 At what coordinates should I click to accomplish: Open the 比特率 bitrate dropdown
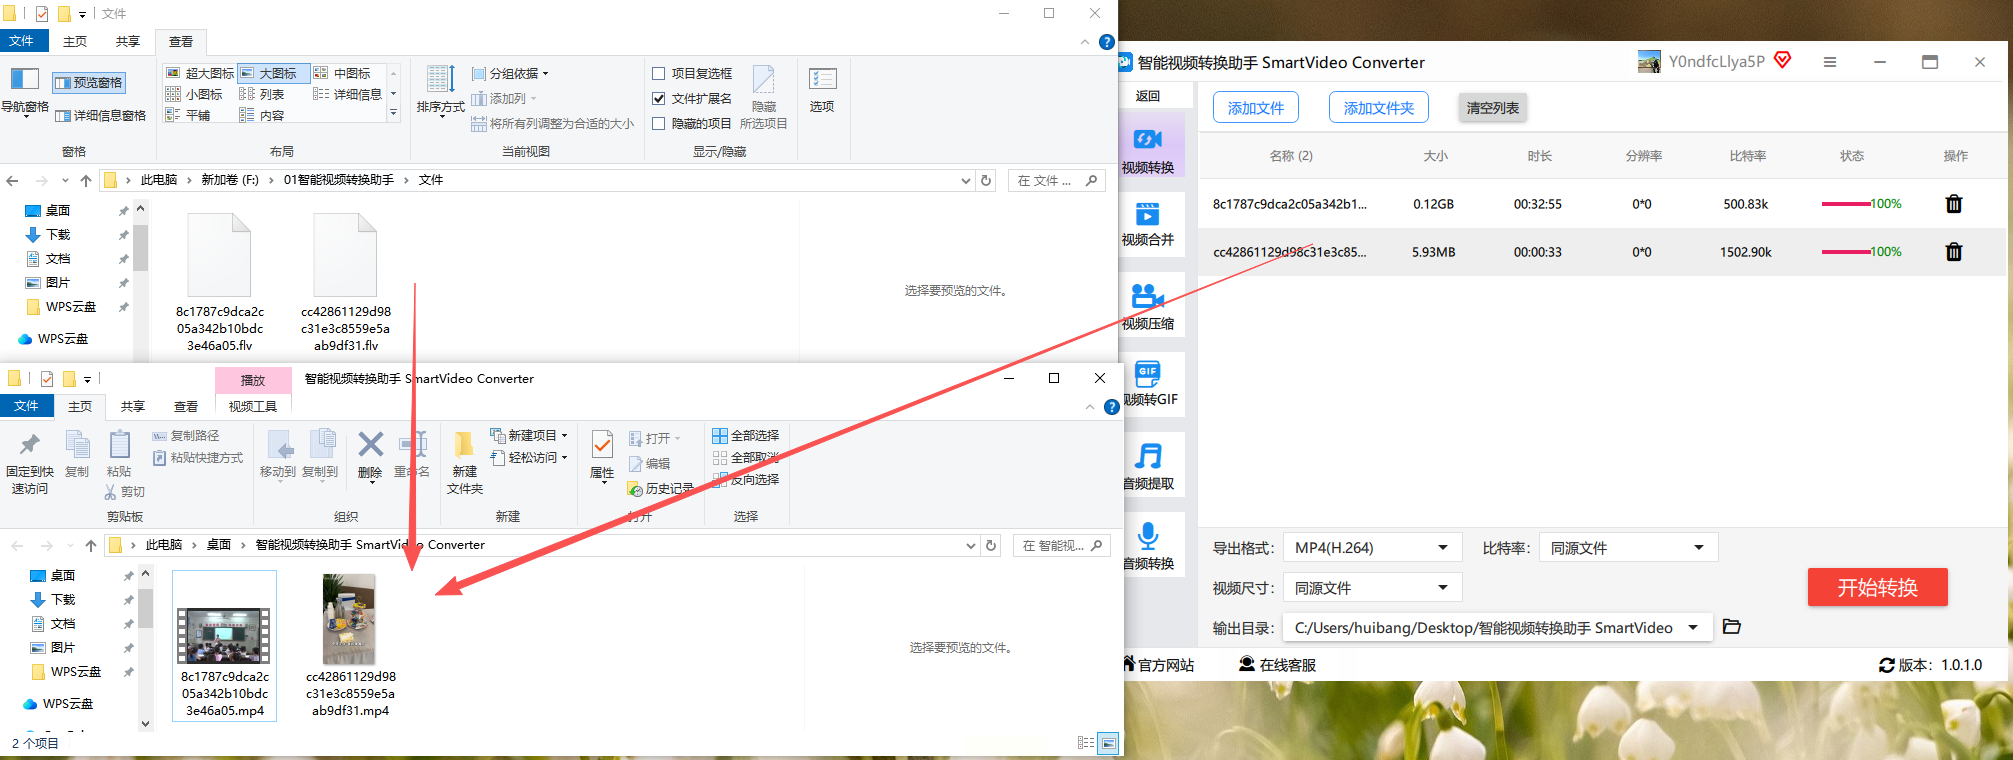(x=1628, y=548)
